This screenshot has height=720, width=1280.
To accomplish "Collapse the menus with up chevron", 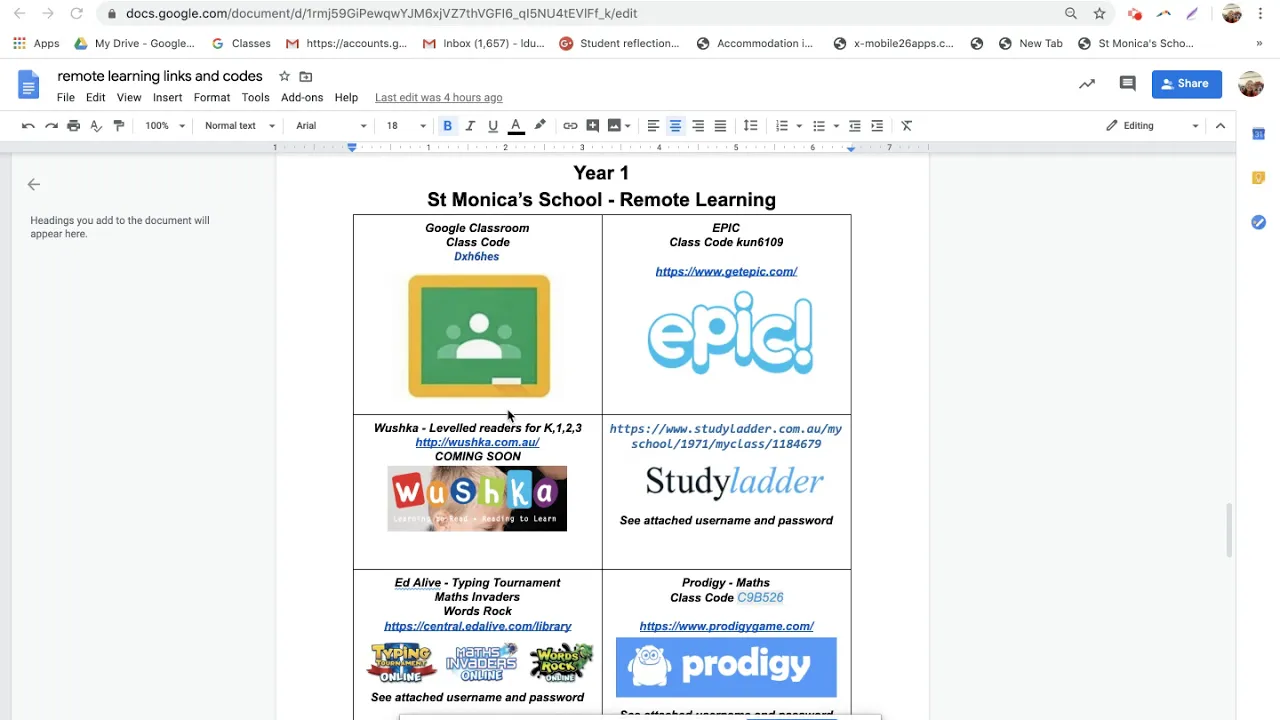I will [x=1220, y=126].
